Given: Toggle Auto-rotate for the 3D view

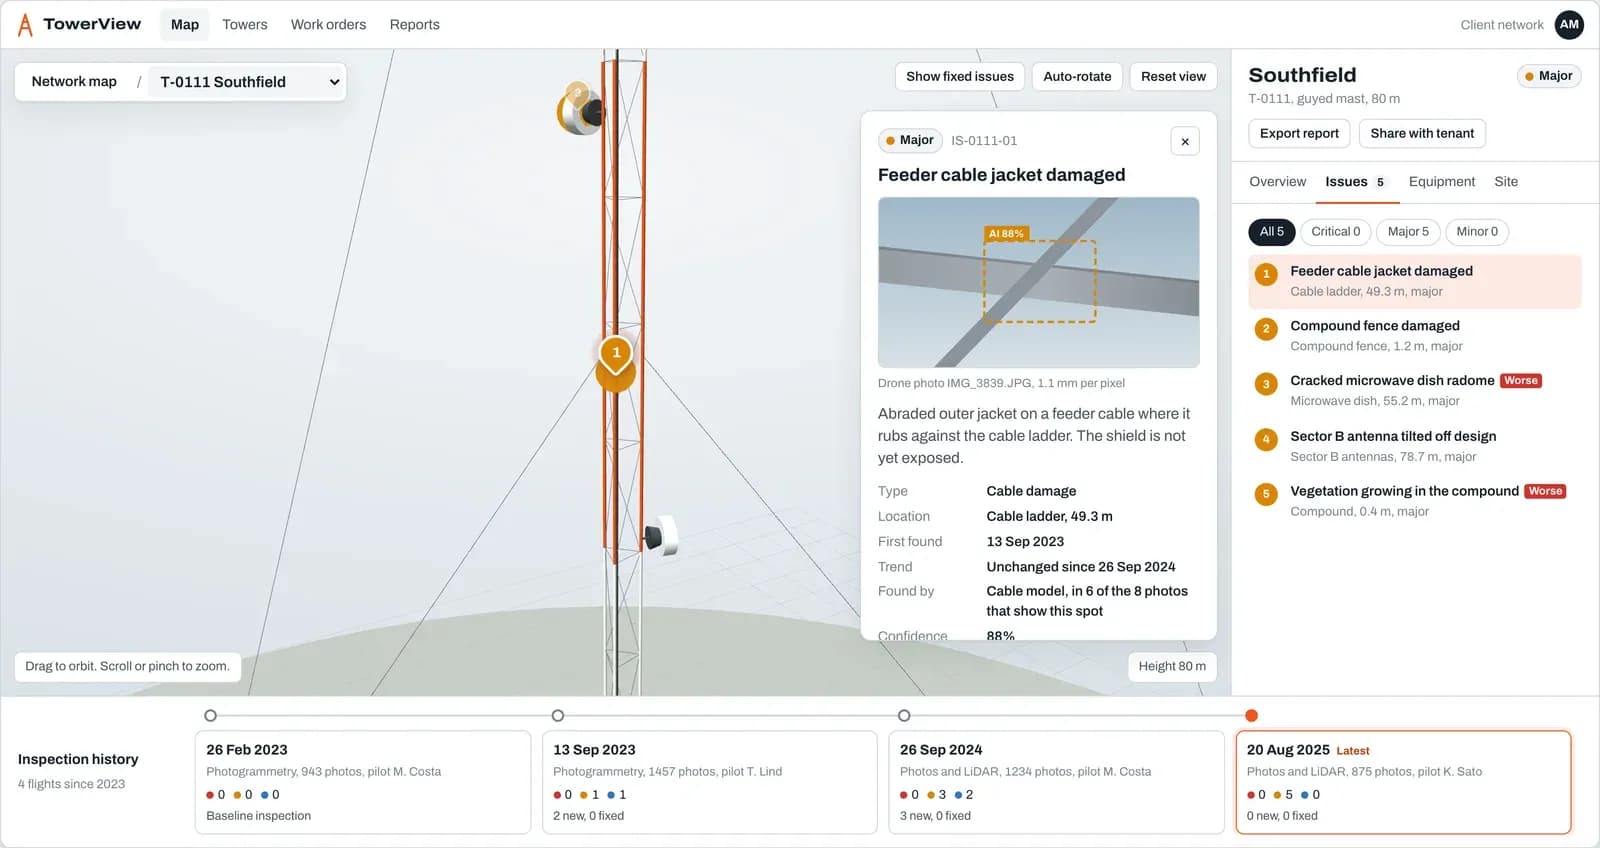Looking at the screenshot, I should point(1077,76).
